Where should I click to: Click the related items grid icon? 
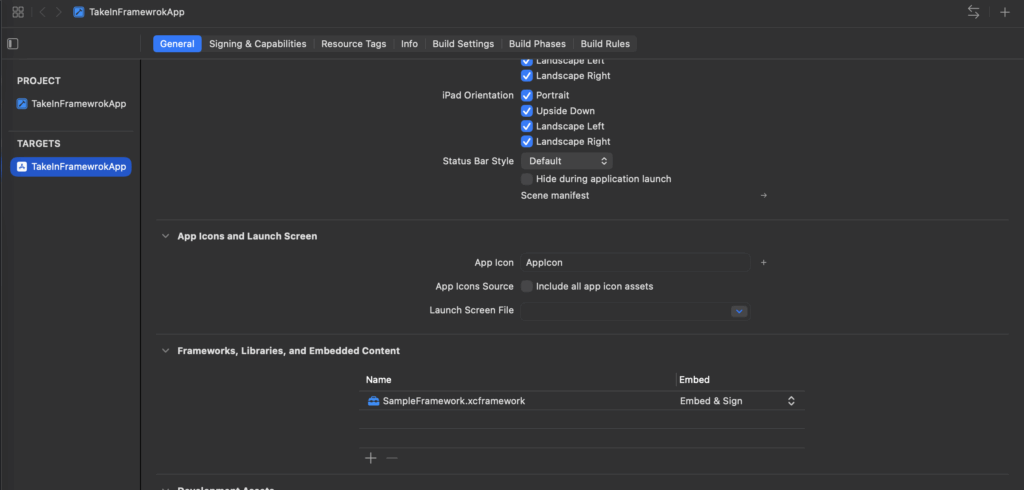[x=18, y=12]
